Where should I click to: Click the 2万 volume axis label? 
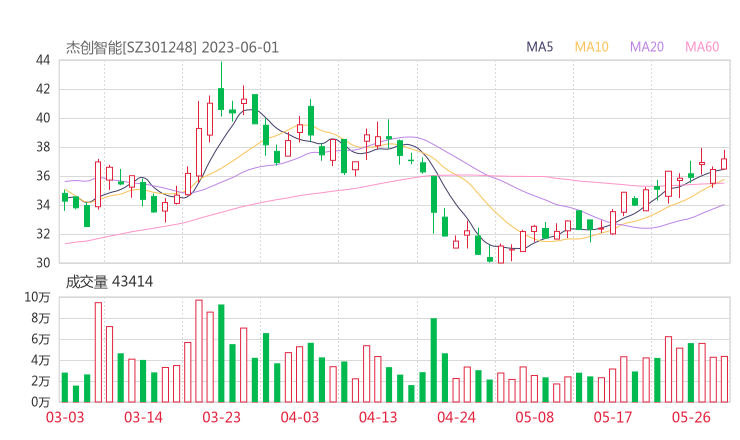[x=41, y=381]
